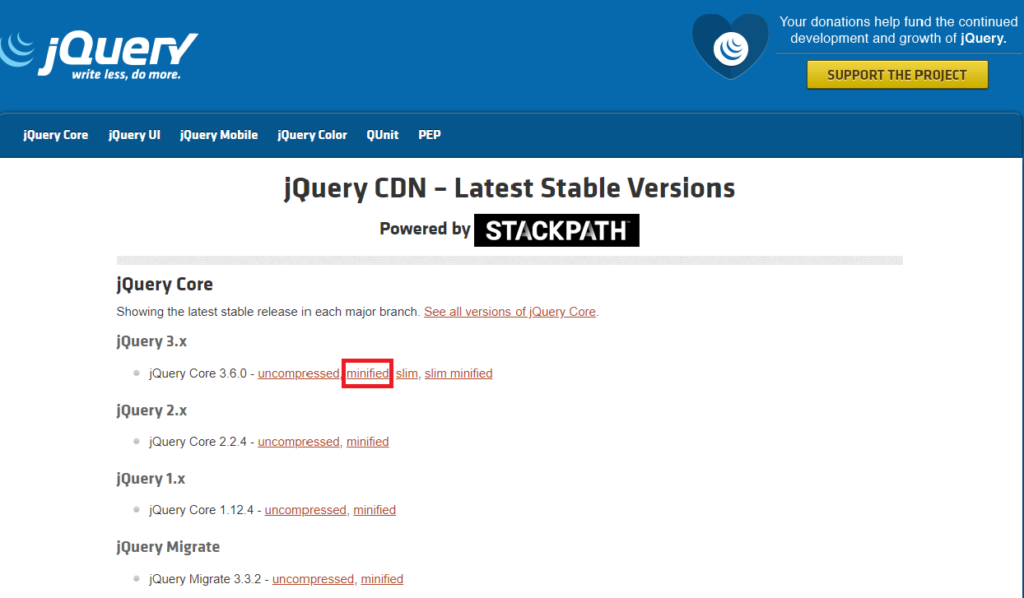The width and height of the screenshot is (1024, 598).
Task: Open jQuery 2.2.4 uncompressed link
Action: (x=298, y=442)
